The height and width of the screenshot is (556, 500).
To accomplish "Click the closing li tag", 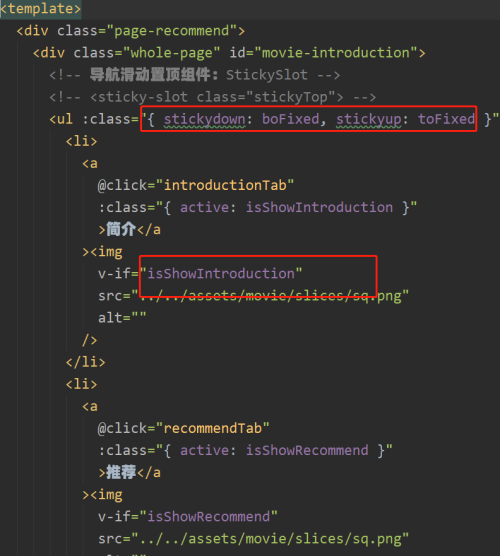I will click(x=85, y=362).
